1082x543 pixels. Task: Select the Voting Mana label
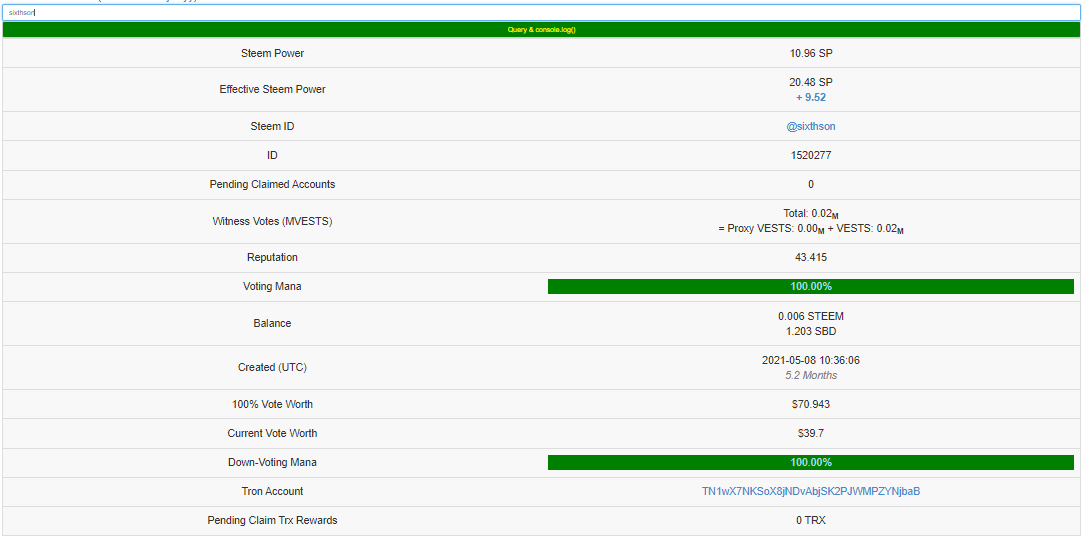(273, 286)
